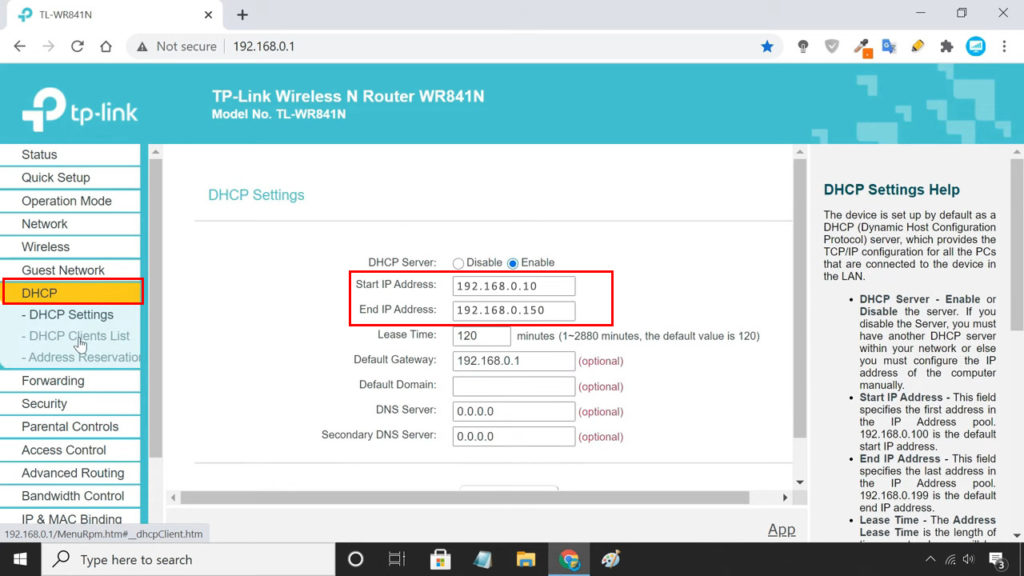This screenshot has width=1024, height=576.
Task: Open the Action Center notifications
Action: pos(997,560)
